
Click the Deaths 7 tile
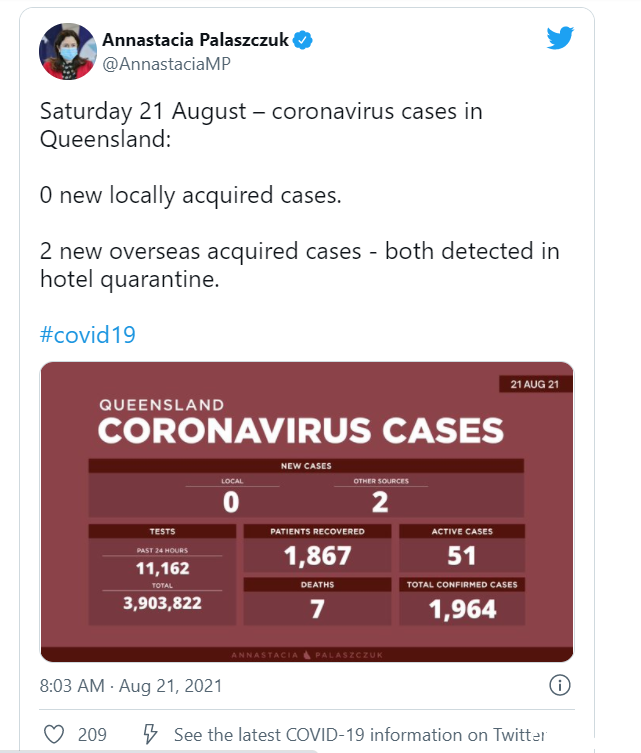[x=317, y=601]
